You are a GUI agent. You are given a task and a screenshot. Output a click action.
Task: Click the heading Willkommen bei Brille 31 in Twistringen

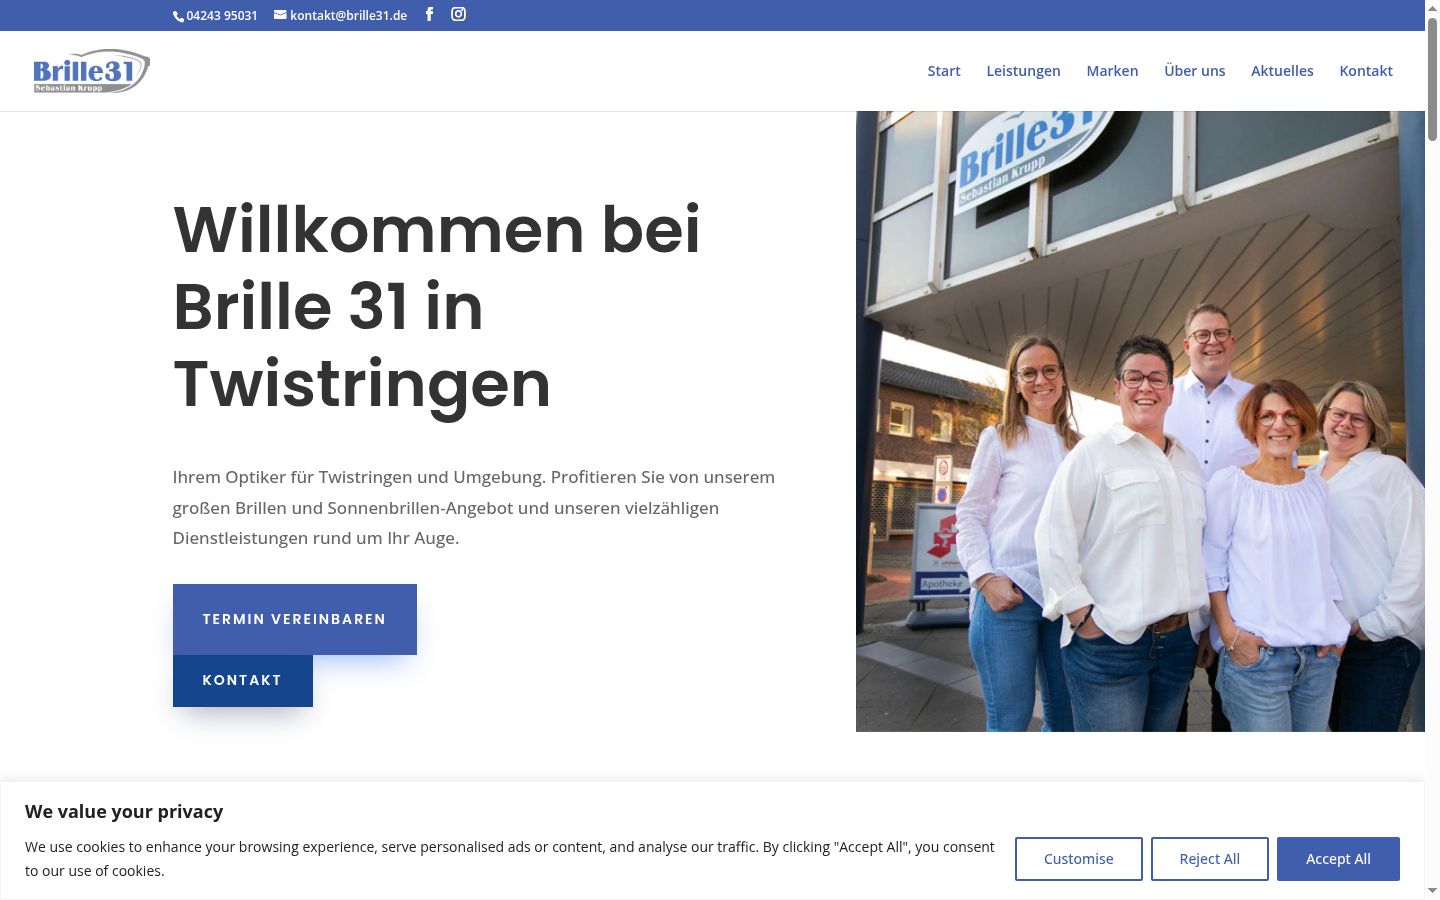tap(437, 306)
